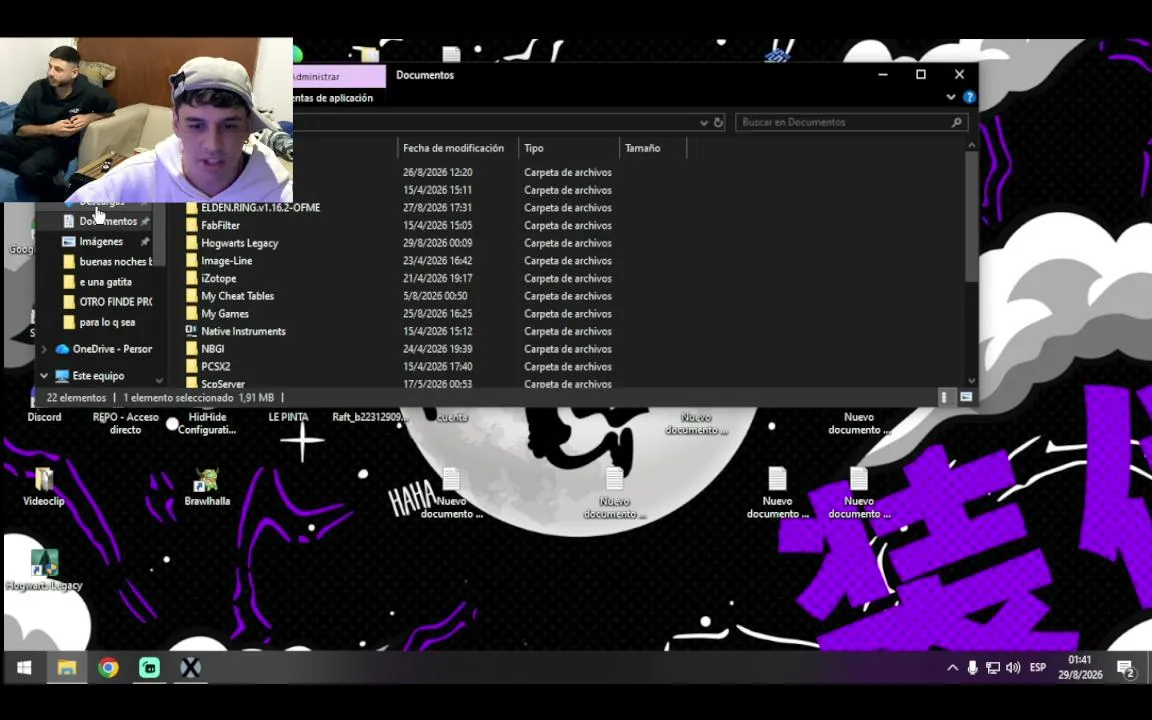Select Hogwarts Legacy desktop shortcut
1152x720 pixels.
point(44,571)
